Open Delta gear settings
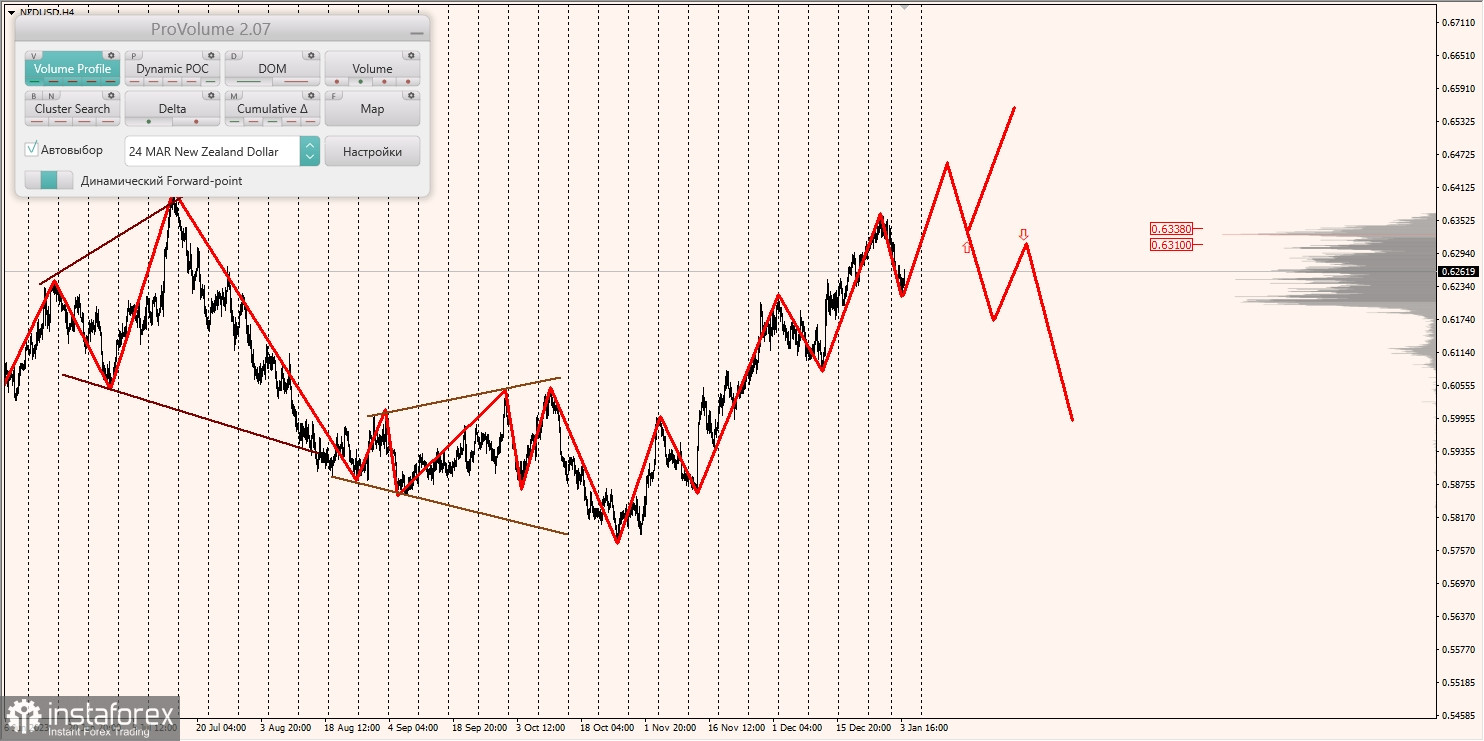The height and width of the screenshot is (741, 1484). coord(211,96)
